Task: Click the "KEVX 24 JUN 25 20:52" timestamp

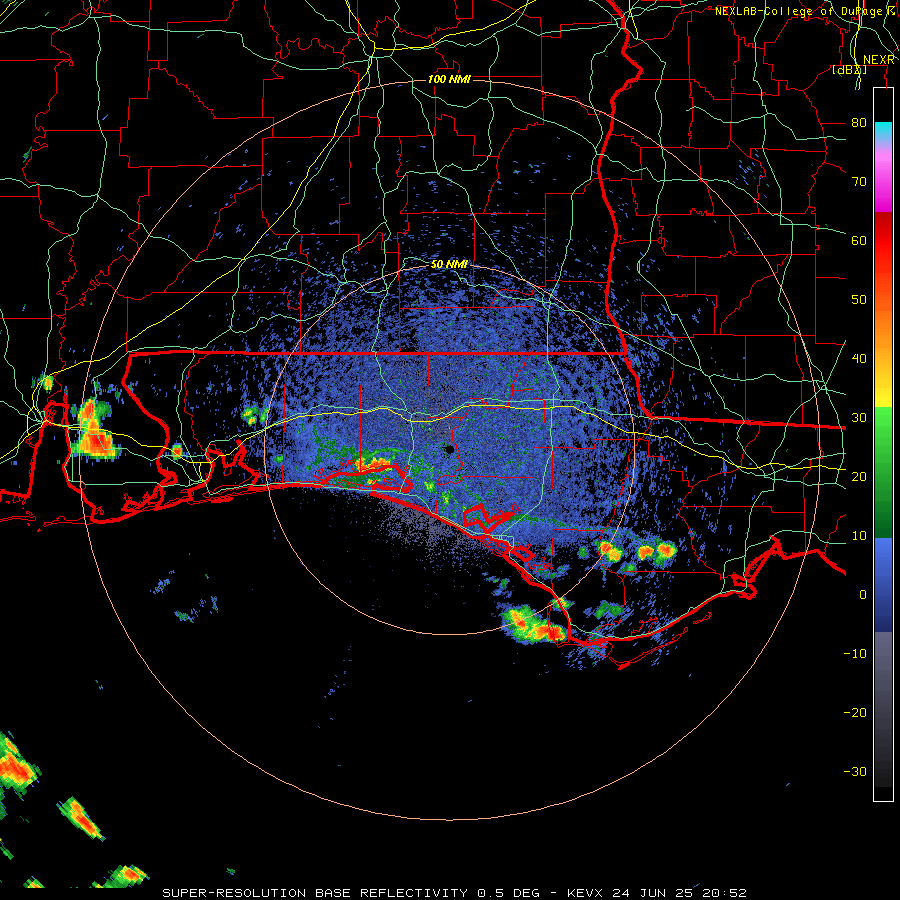Action: coord(657,893)
